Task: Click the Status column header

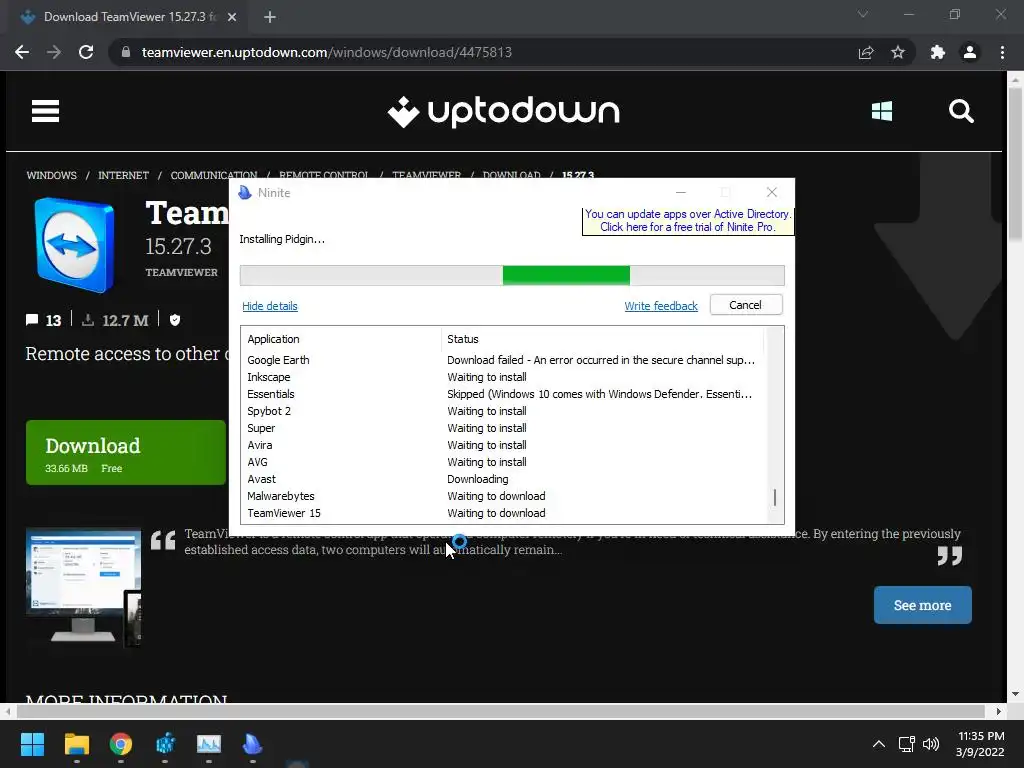Action: point(602,339)
